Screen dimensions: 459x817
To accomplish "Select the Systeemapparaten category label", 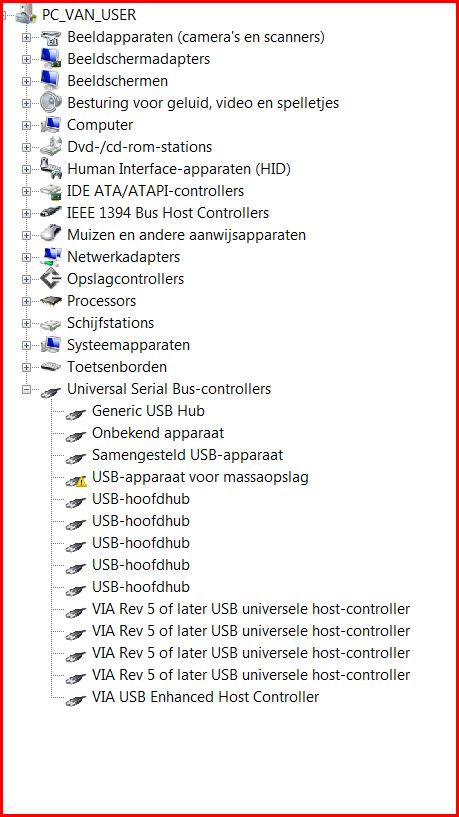I will (128, 345).
